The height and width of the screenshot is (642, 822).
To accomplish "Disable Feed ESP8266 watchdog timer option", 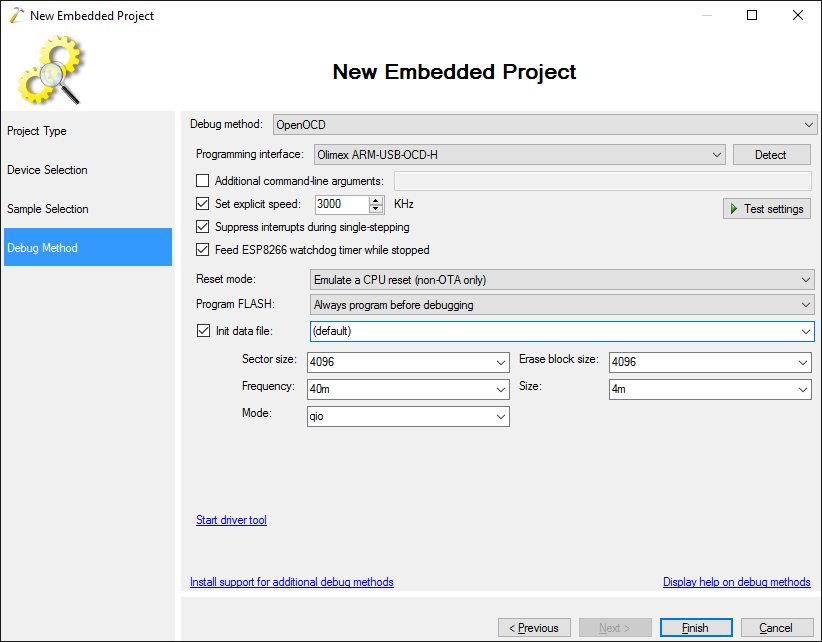I will (x=202, y=249).
